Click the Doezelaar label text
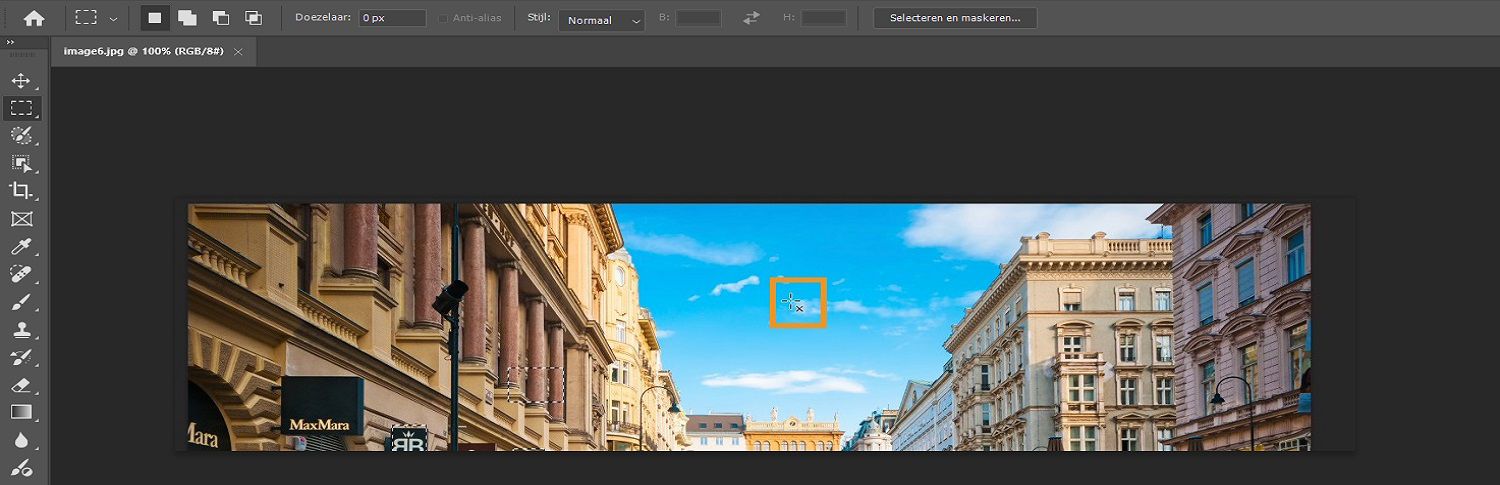The width and height of the screenshot is (1500, 485). coord(323,18)
